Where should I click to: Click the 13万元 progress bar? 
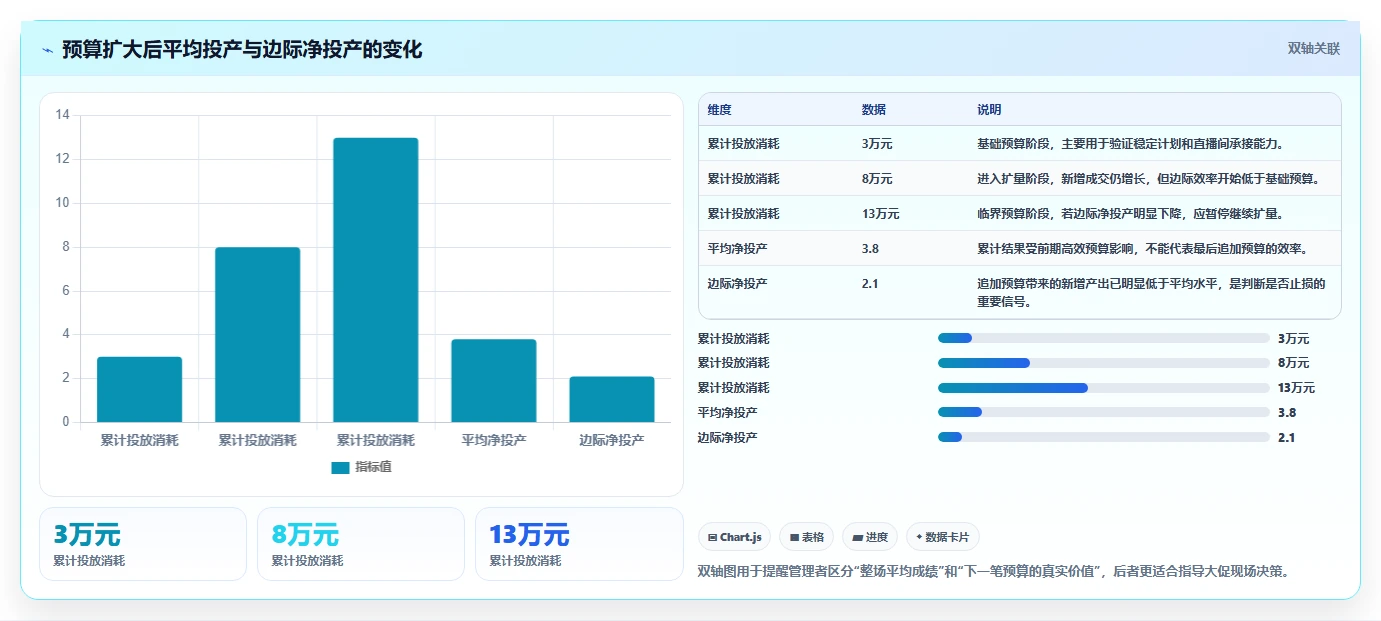(1104, 388)
